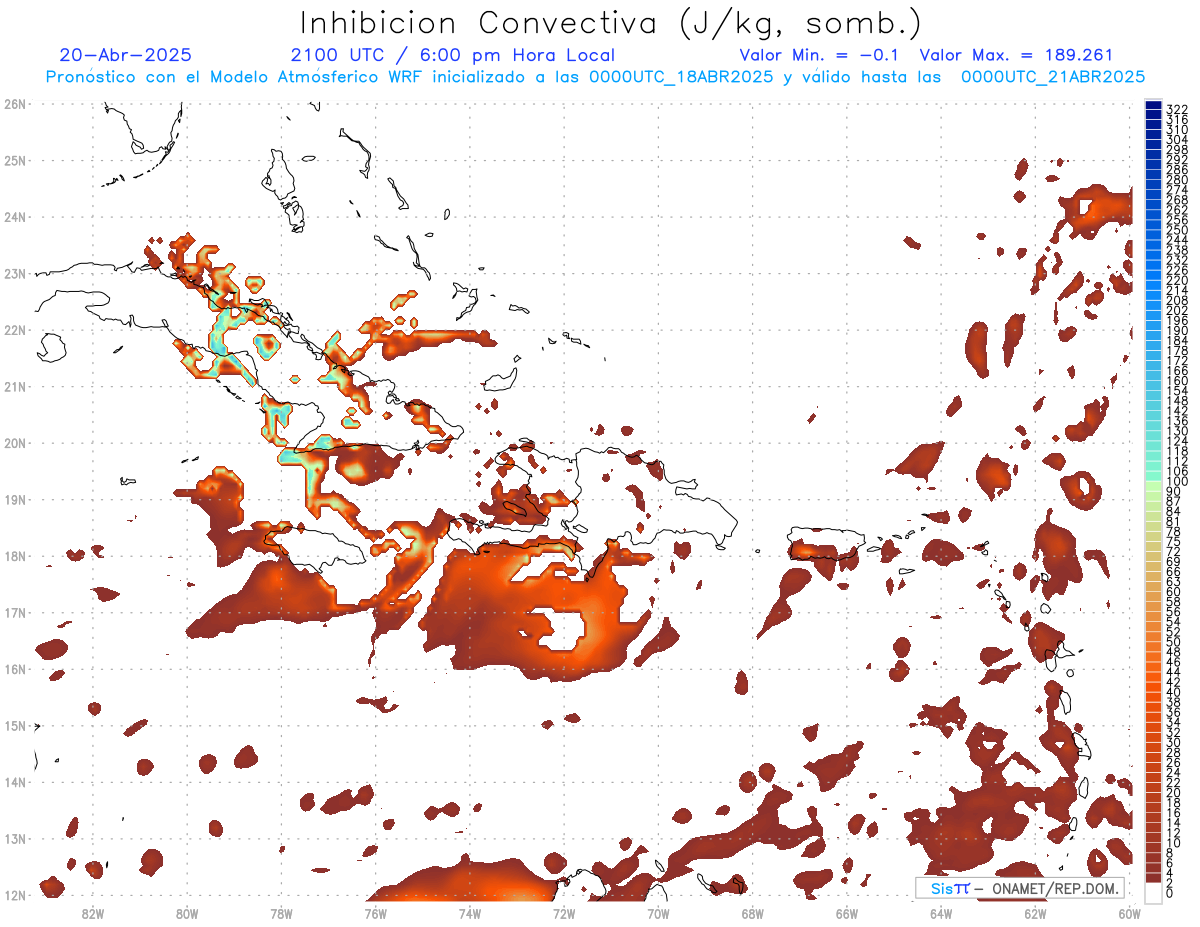Click the 'Pronóstico con el Modelo Atmosférico WRF' line
This screenshot has height=927, width=1200.
click(595, 76)
